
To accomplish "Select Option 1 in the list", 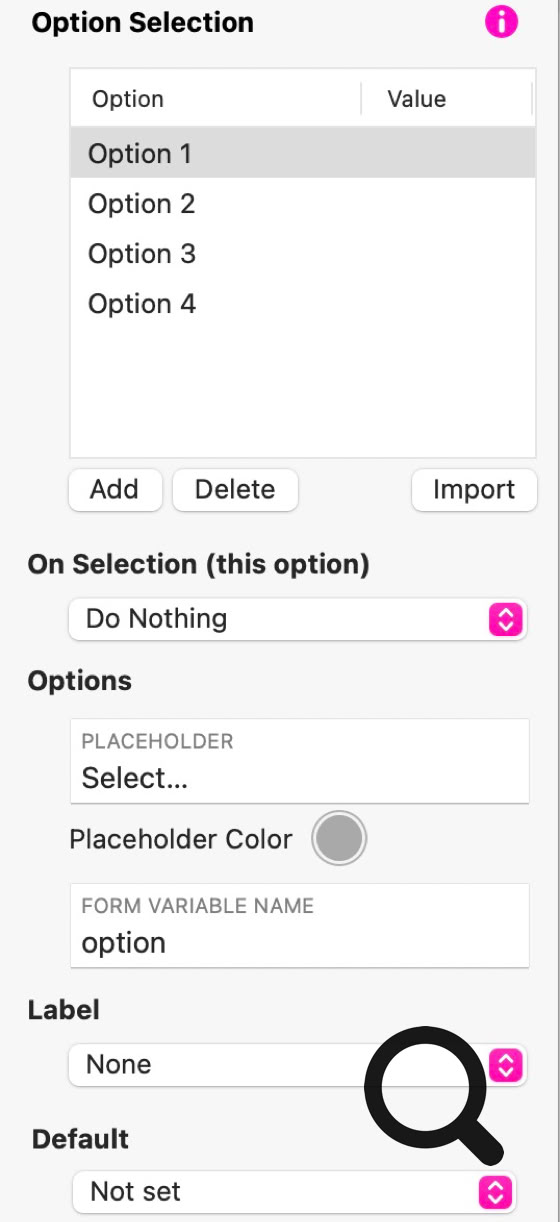I will pyautogui.click(x=303, y=154).
